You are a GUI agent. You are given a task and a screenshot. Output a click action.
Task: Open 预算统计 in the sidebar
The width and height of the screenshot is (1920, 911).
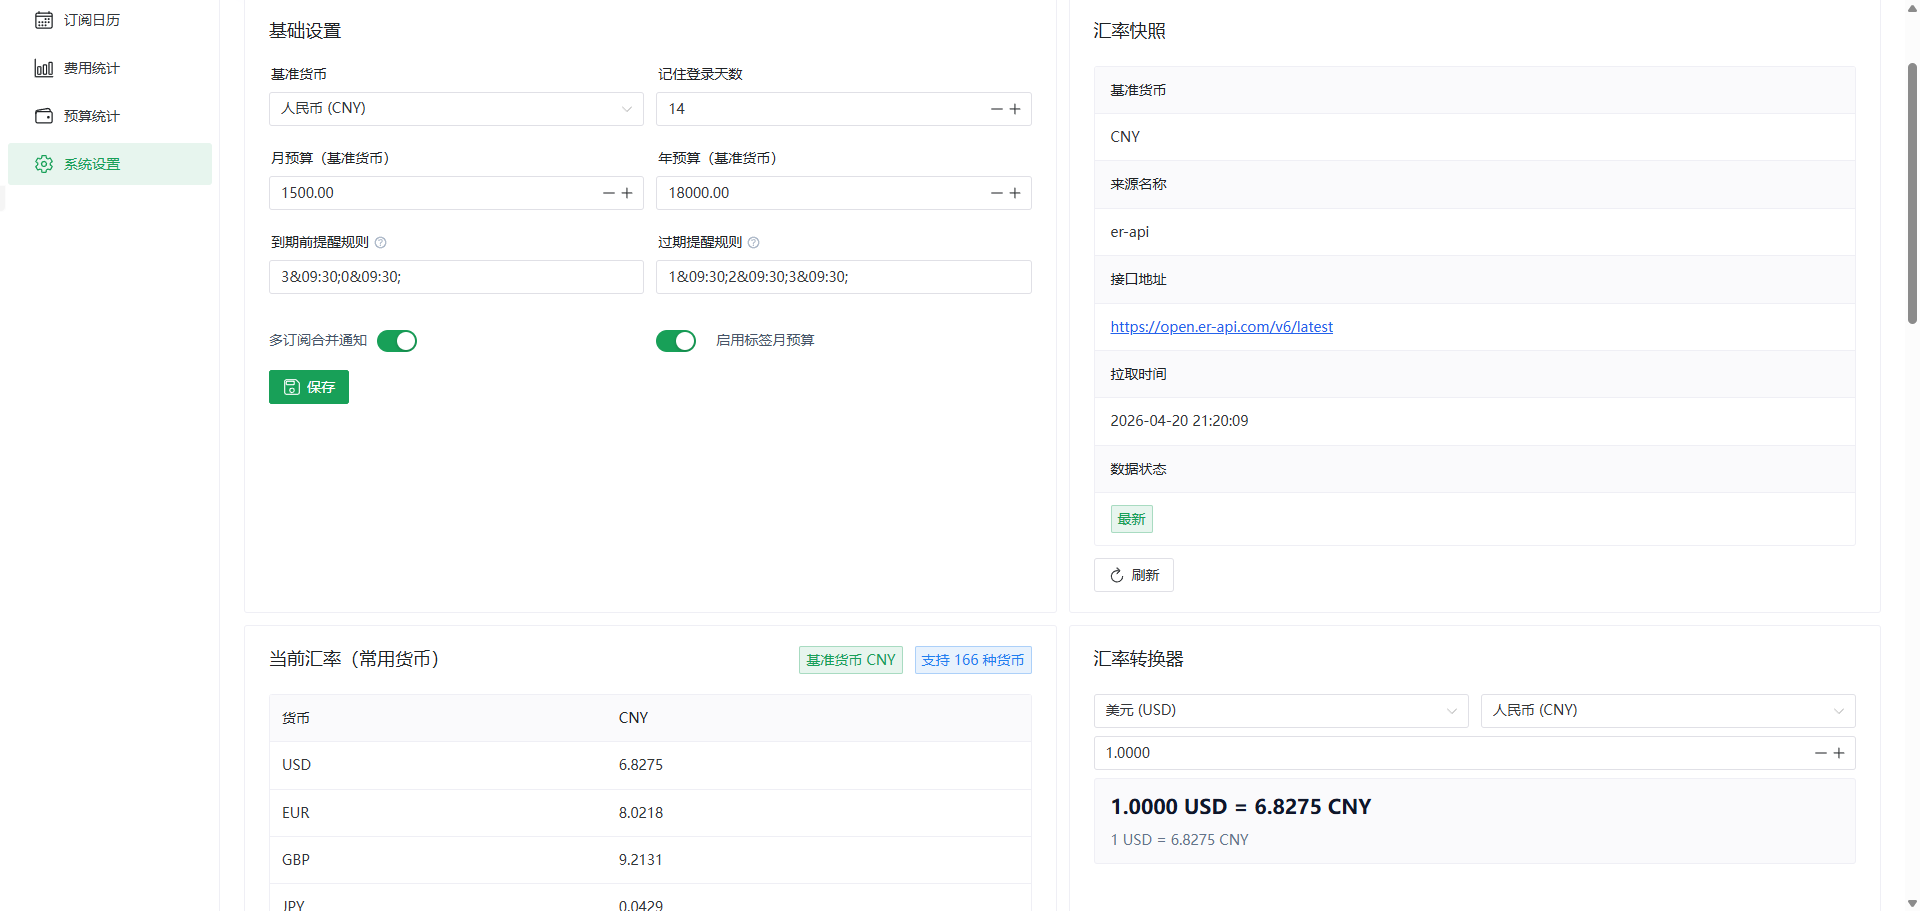[x=110, y=116]
